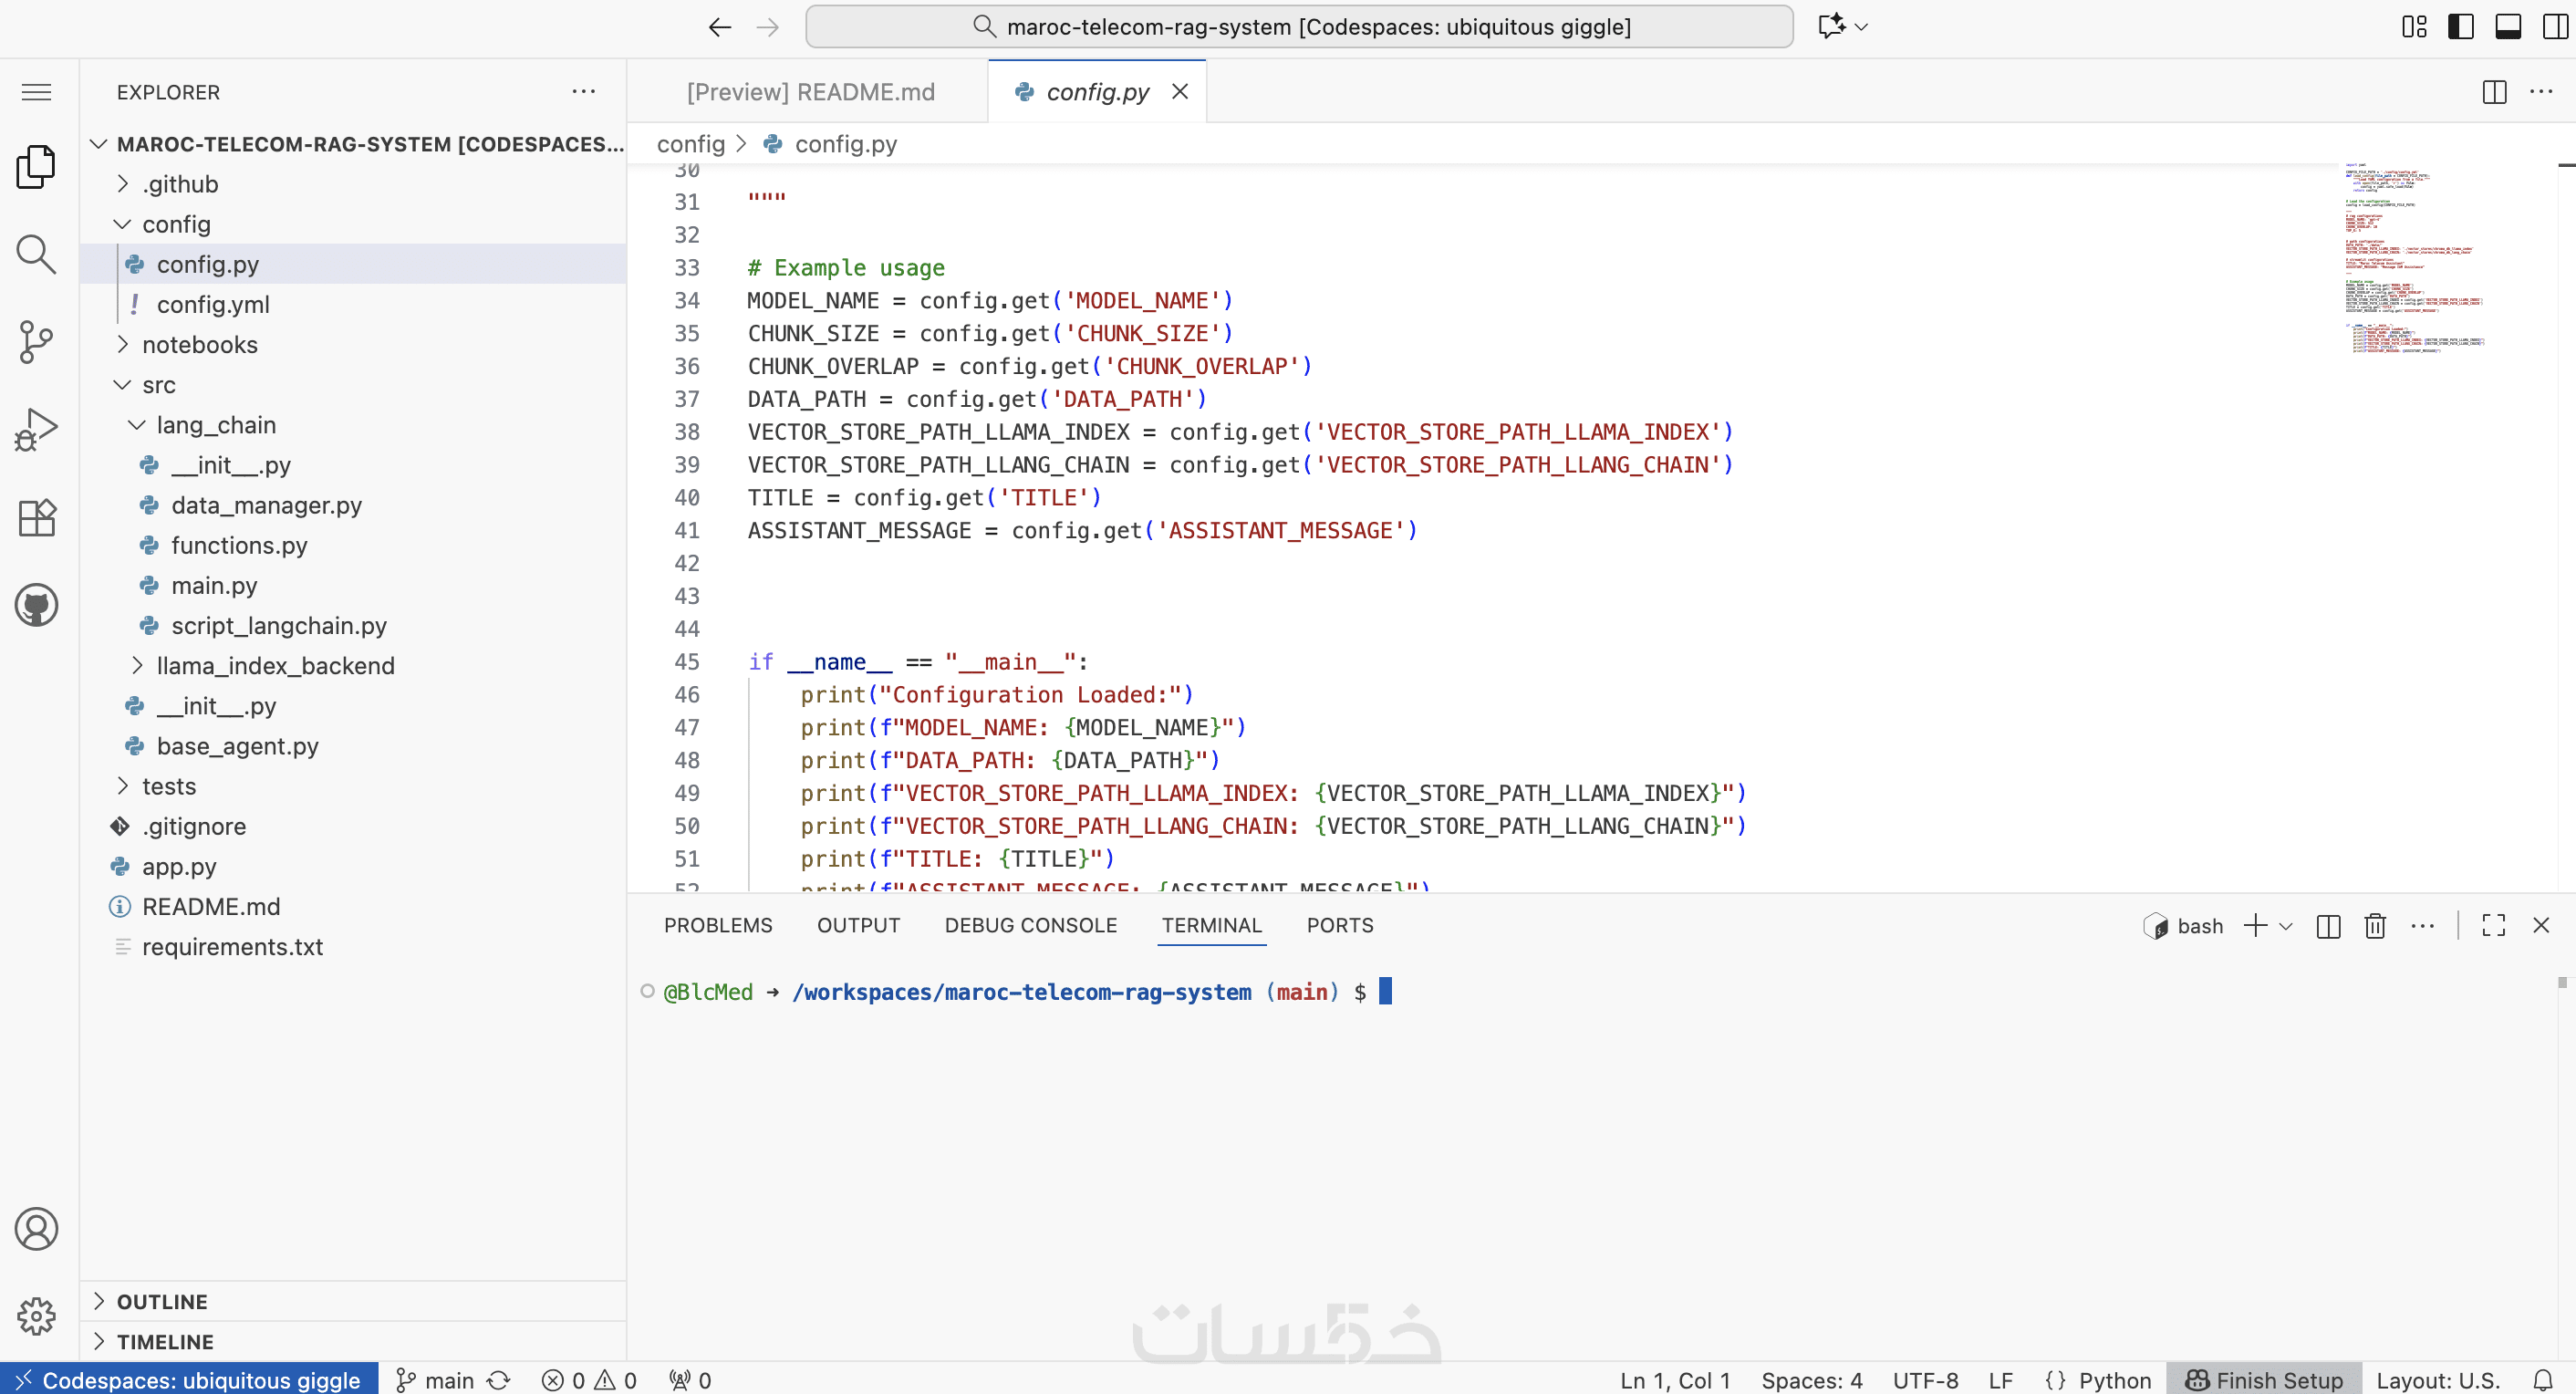The height and width of the screenshot is (1394, 2576).
Task: Open the Manage gear menu
Action: pyautogui.click(x=36, y=1316)
